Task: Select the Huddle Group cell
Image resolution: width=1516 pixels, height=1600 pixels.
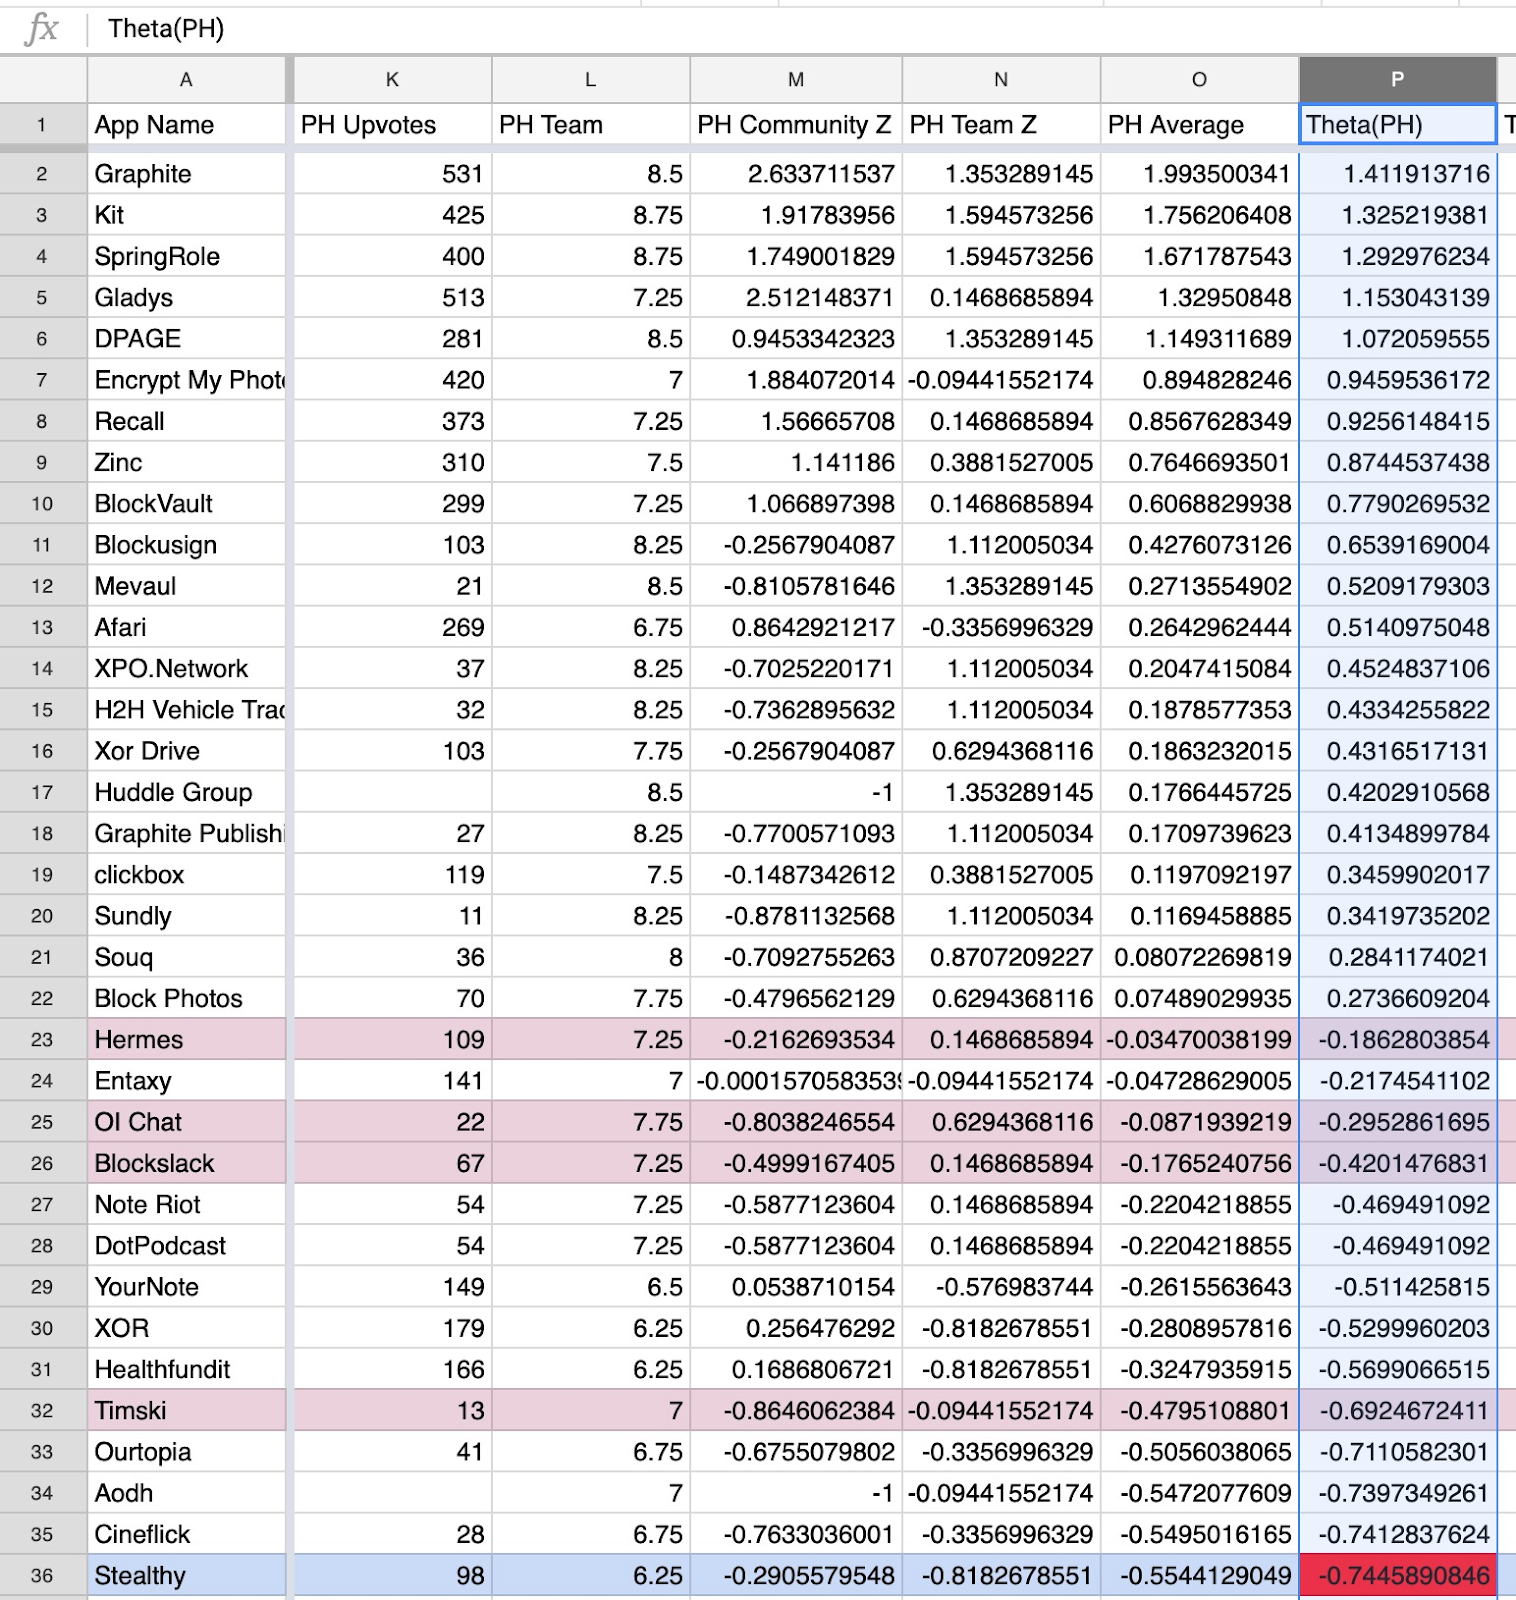Action: click(x=187, y=792)
